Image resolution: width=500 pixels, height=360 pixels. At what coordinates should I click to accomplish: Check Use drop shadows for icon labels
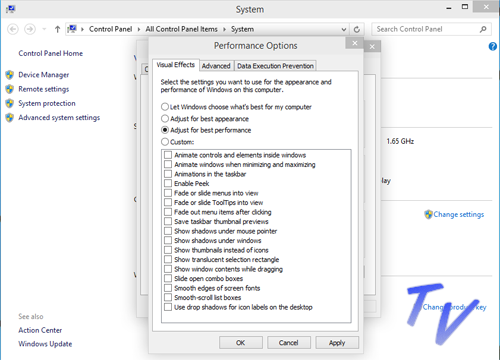pos(168,307)
